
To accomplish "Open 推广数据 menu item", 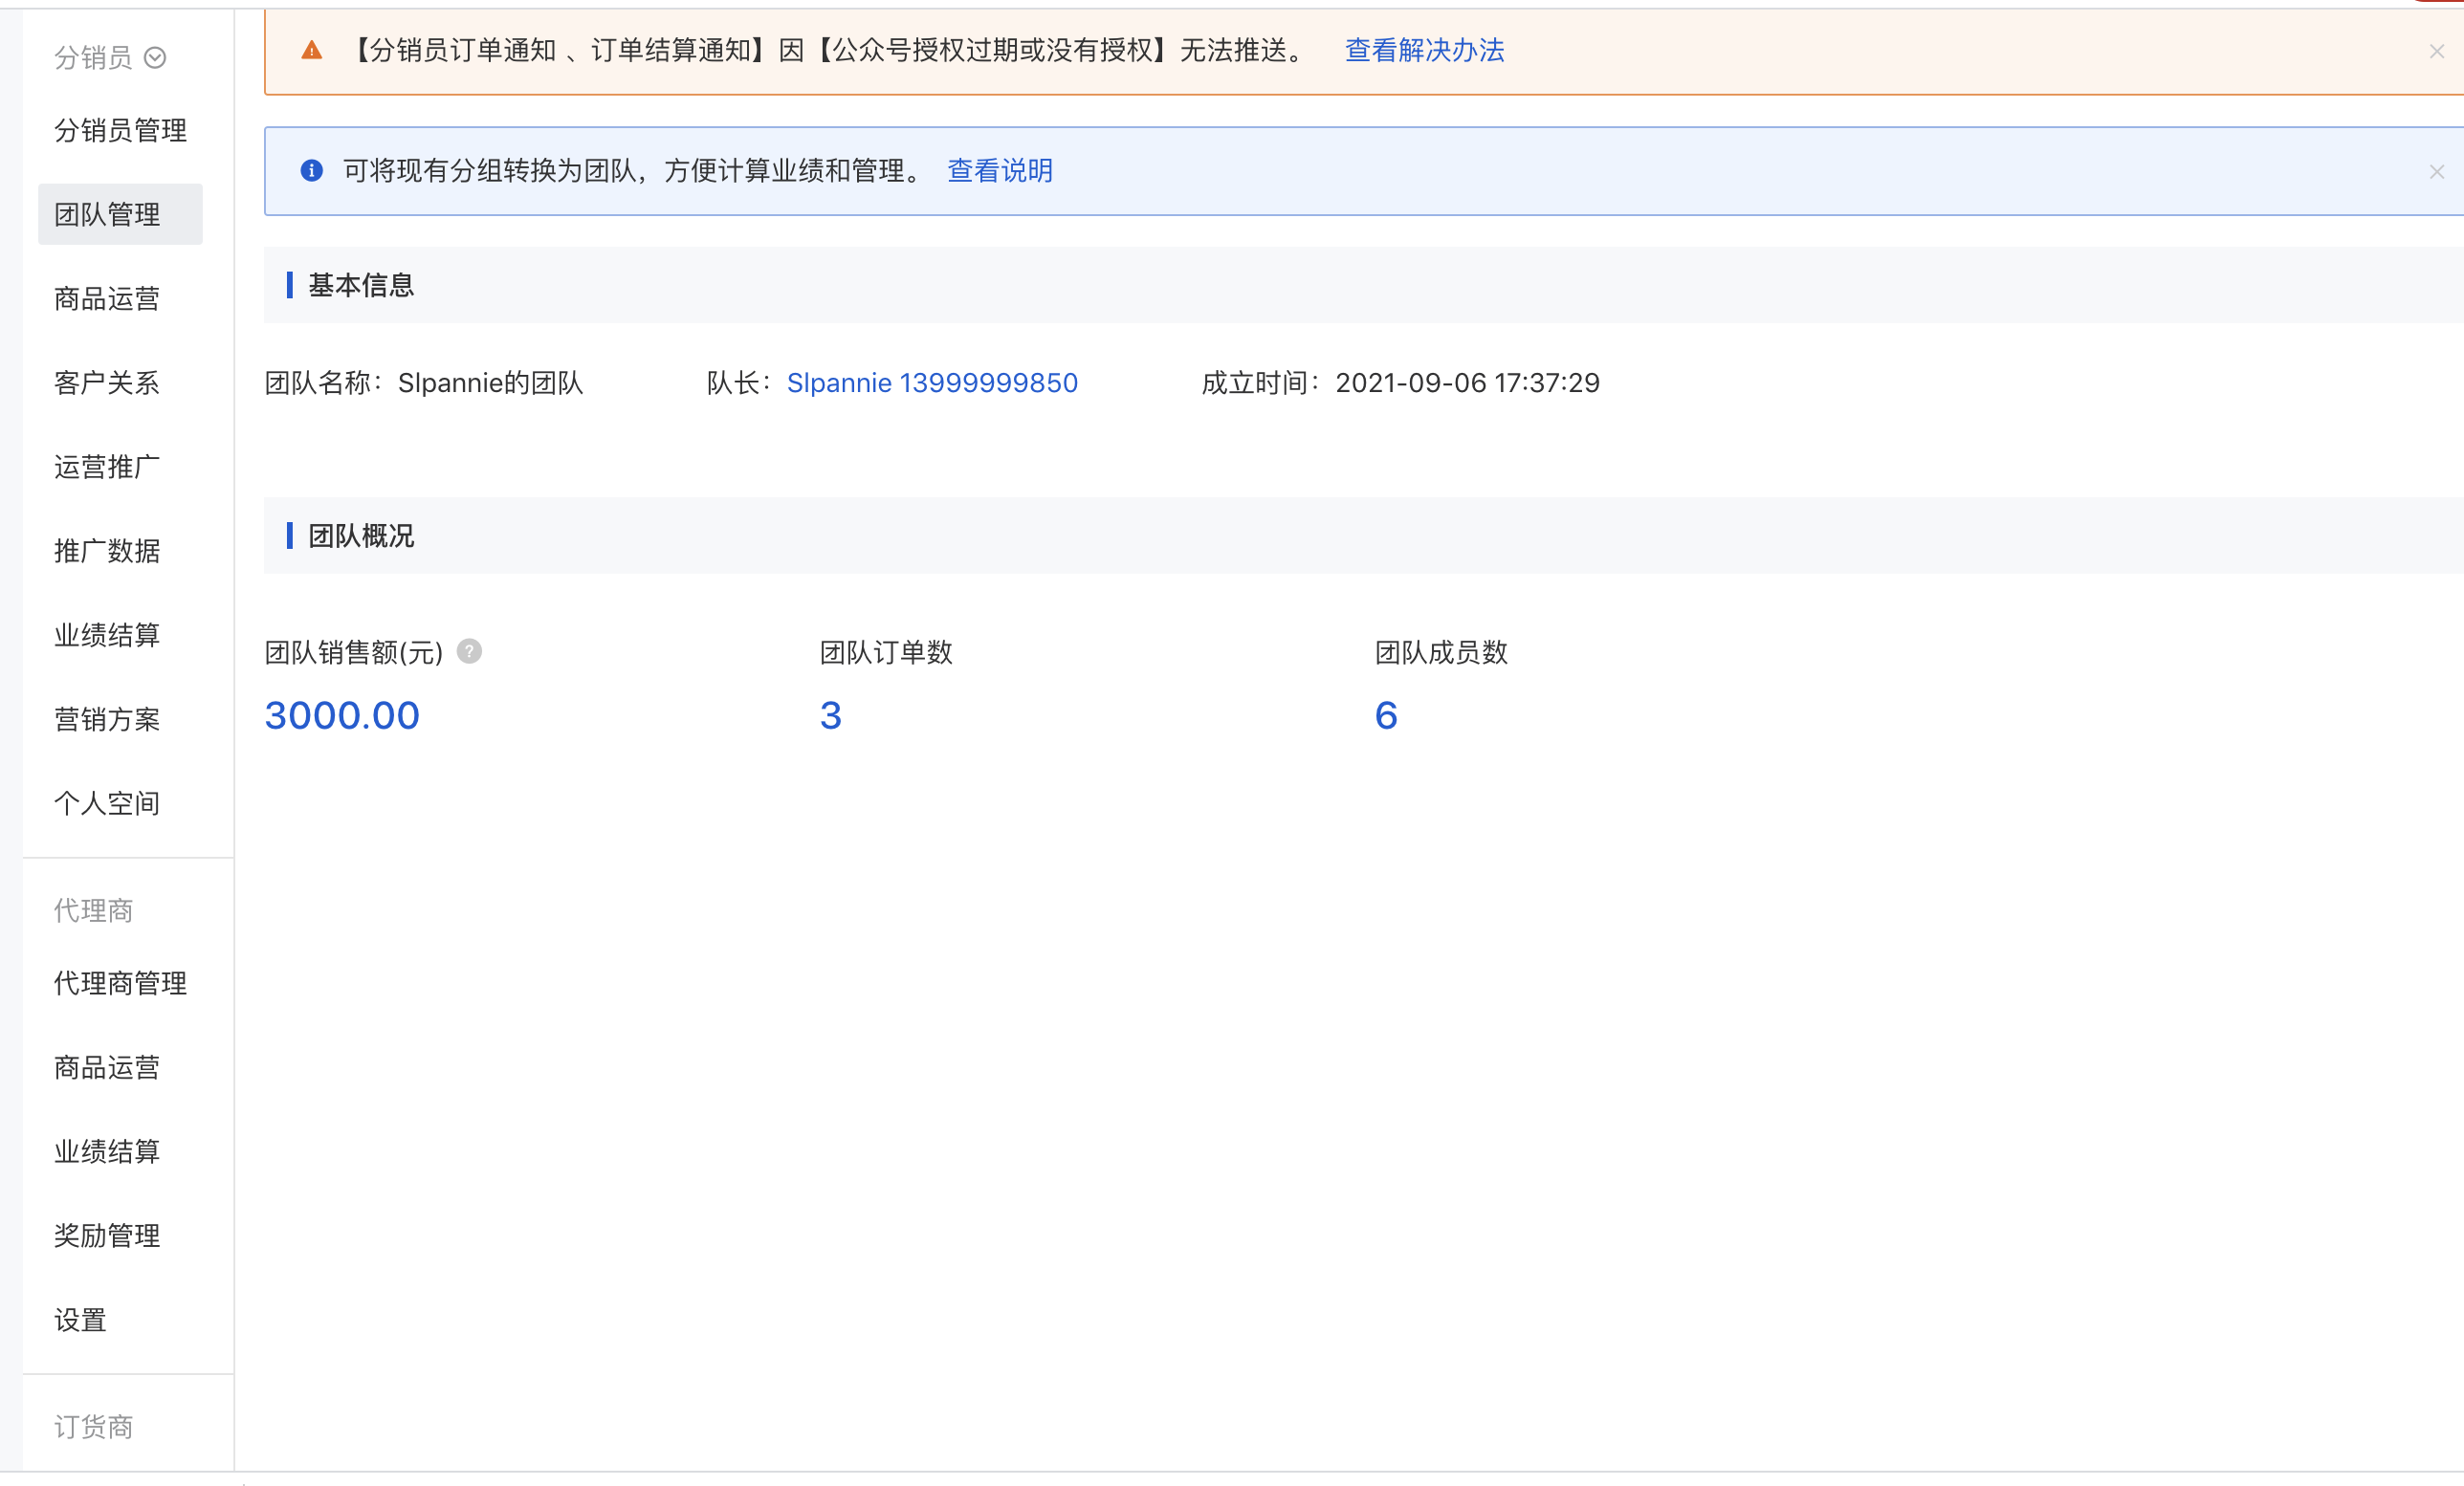I will point(107,551).
